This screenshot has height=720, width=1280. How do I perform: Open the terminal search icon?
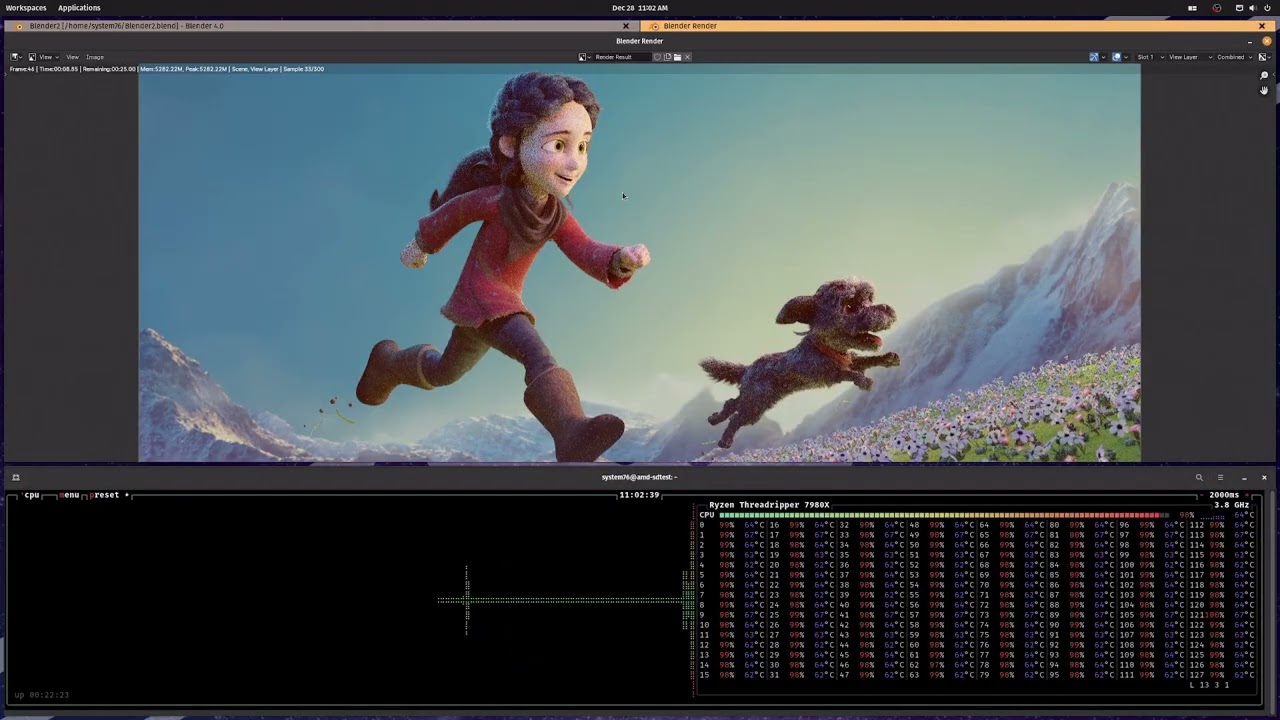(1199, 477)
